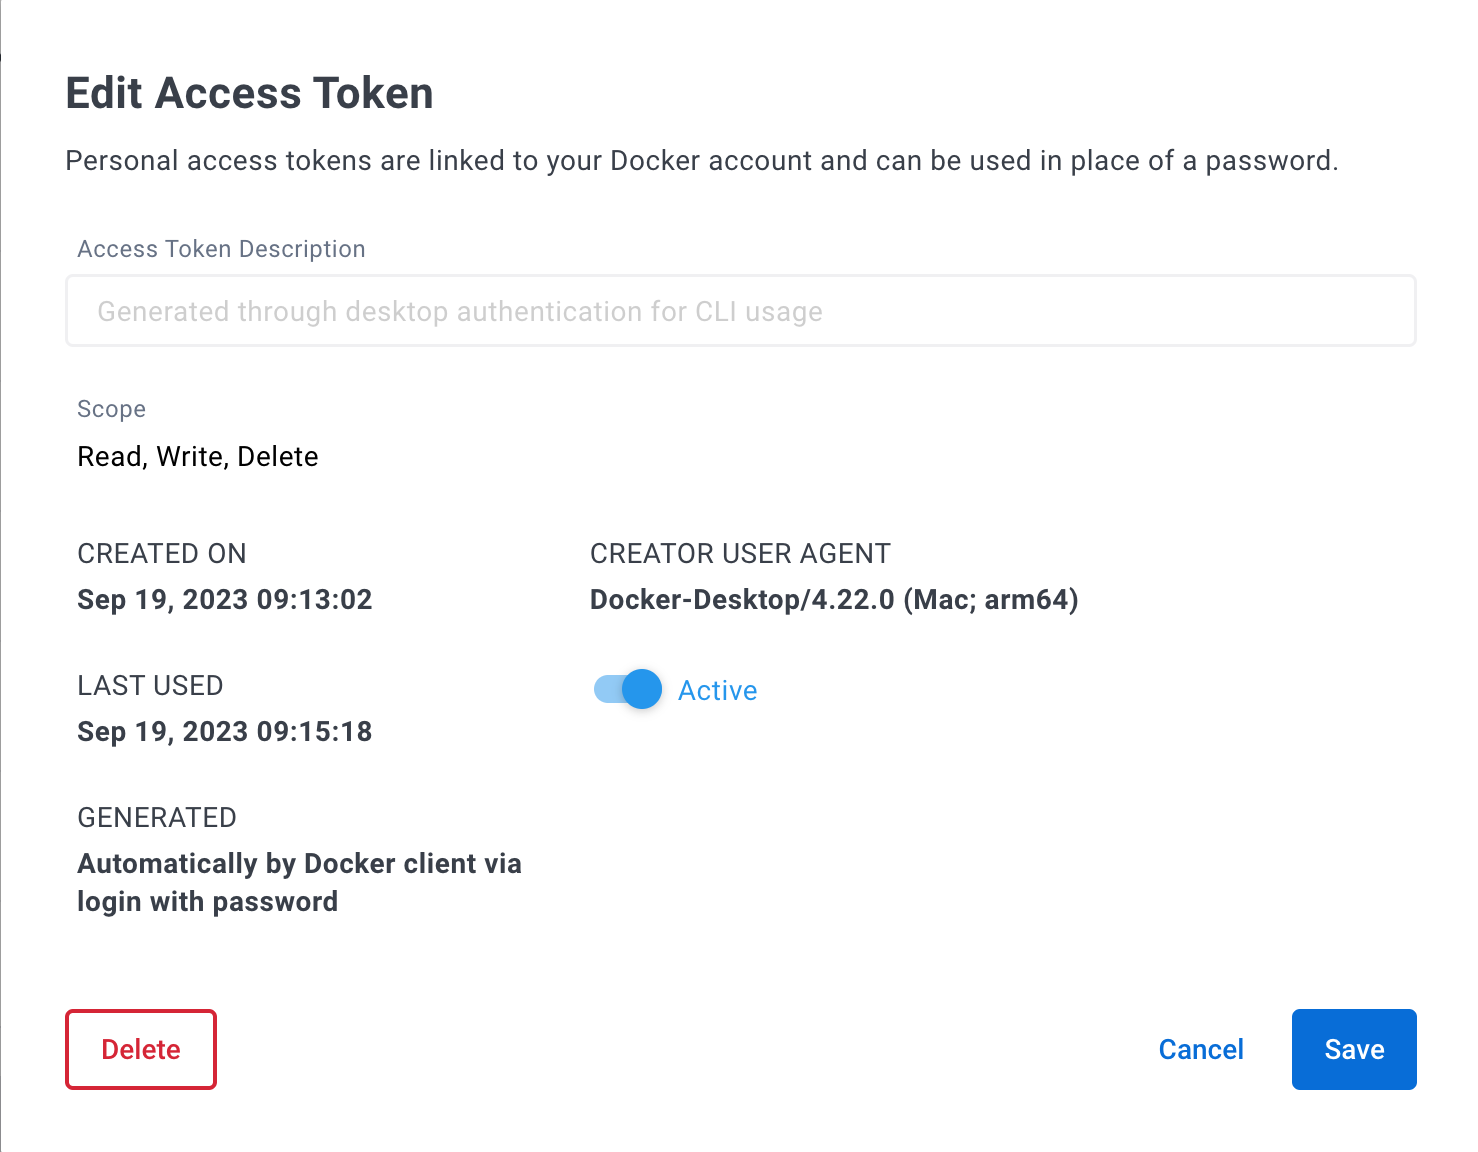The width and height of the screenshot is (1478, 1152).
Task: Select the text about login with password
Action: tap(299, 882)
